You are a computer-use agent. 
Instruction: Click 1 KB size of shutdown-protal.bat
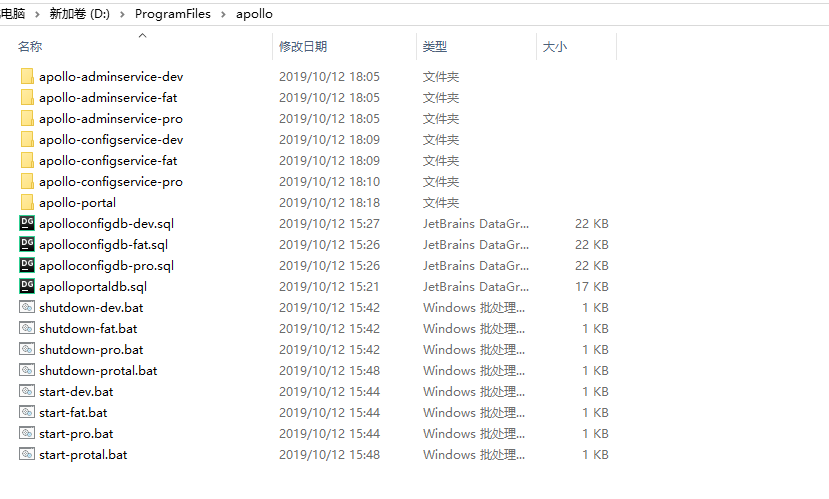595,371
